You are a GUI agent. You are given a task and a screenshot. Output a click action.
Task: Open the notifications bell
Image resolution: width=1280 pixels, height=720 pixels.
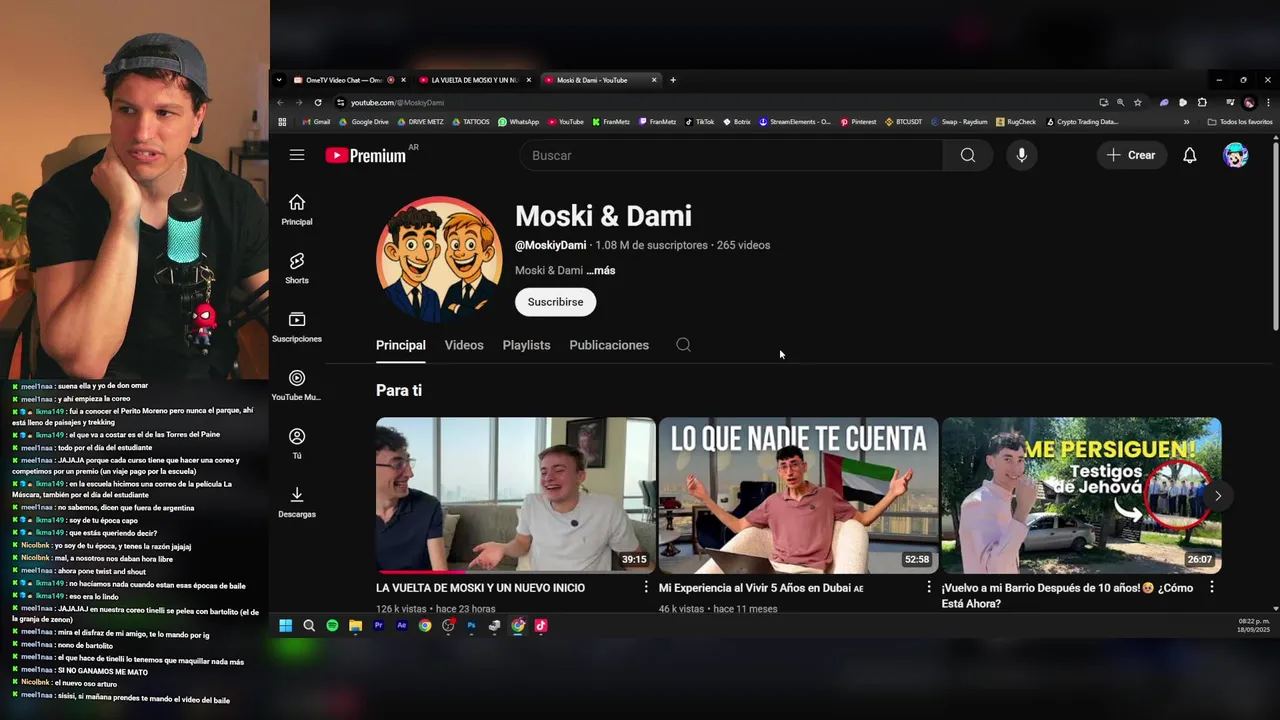tap(1189, 155)
